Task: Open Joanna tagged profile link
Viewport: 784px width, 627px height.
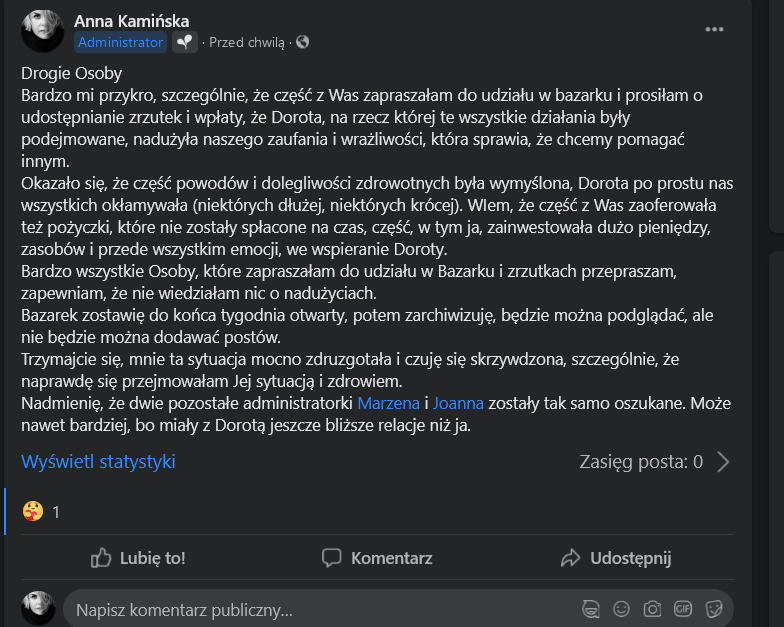Action: tap(458, 403)
